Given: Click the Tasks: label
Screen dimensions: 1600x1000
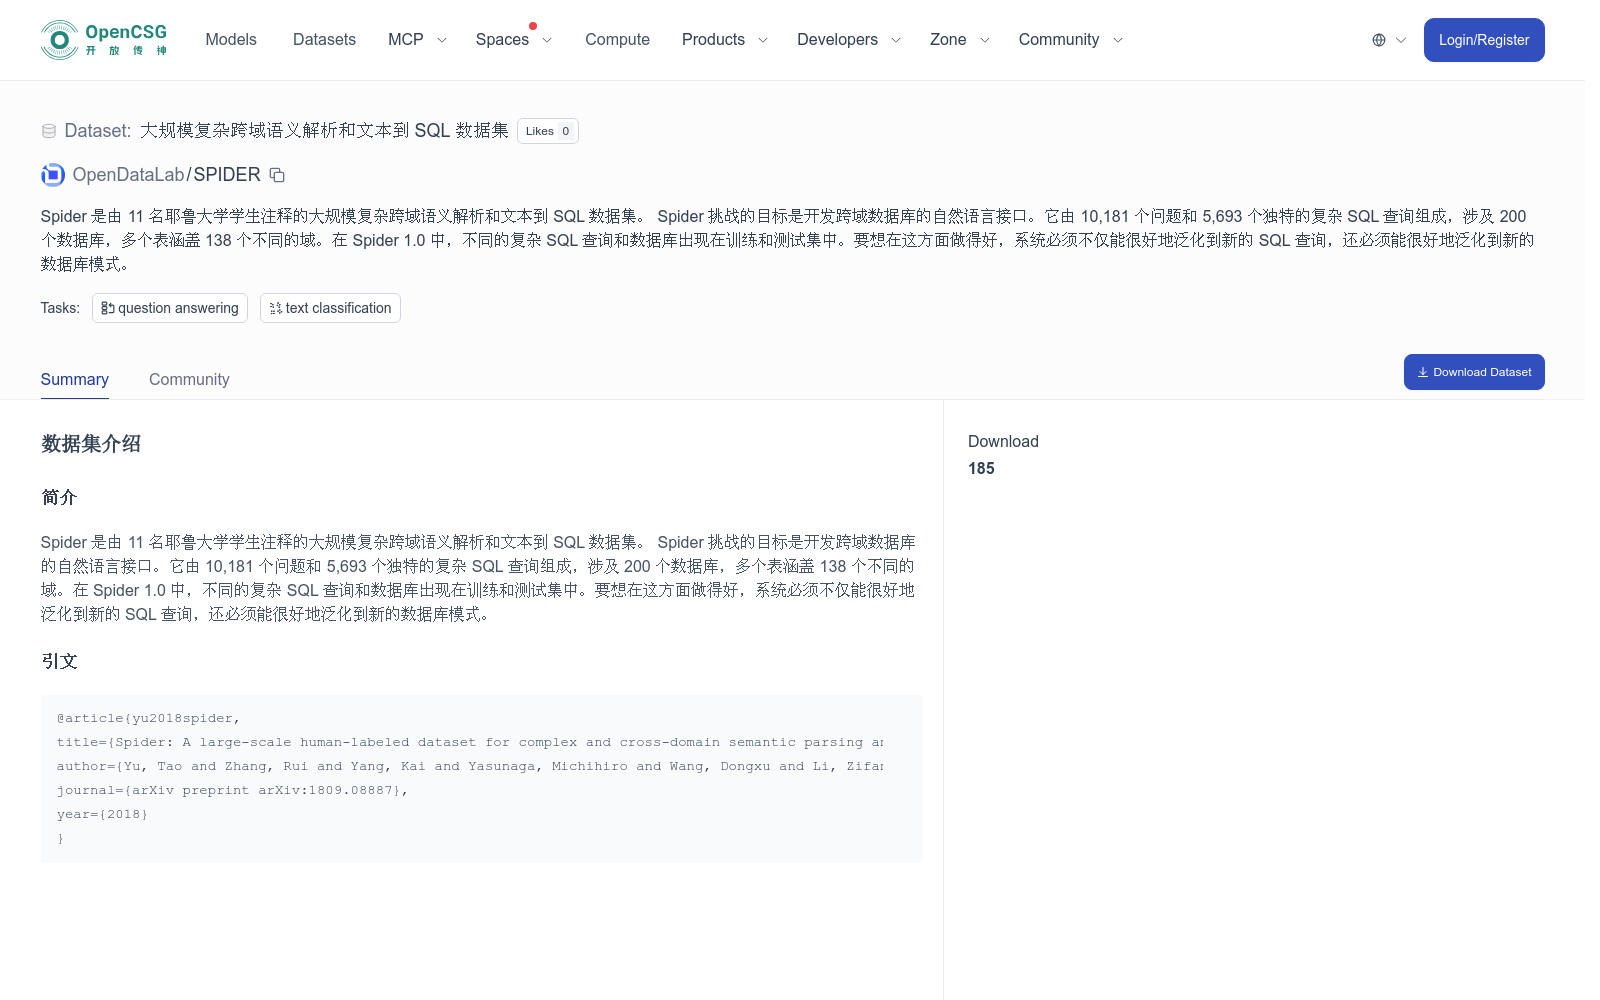Looking at the screenshot, I should coord(60,308).
